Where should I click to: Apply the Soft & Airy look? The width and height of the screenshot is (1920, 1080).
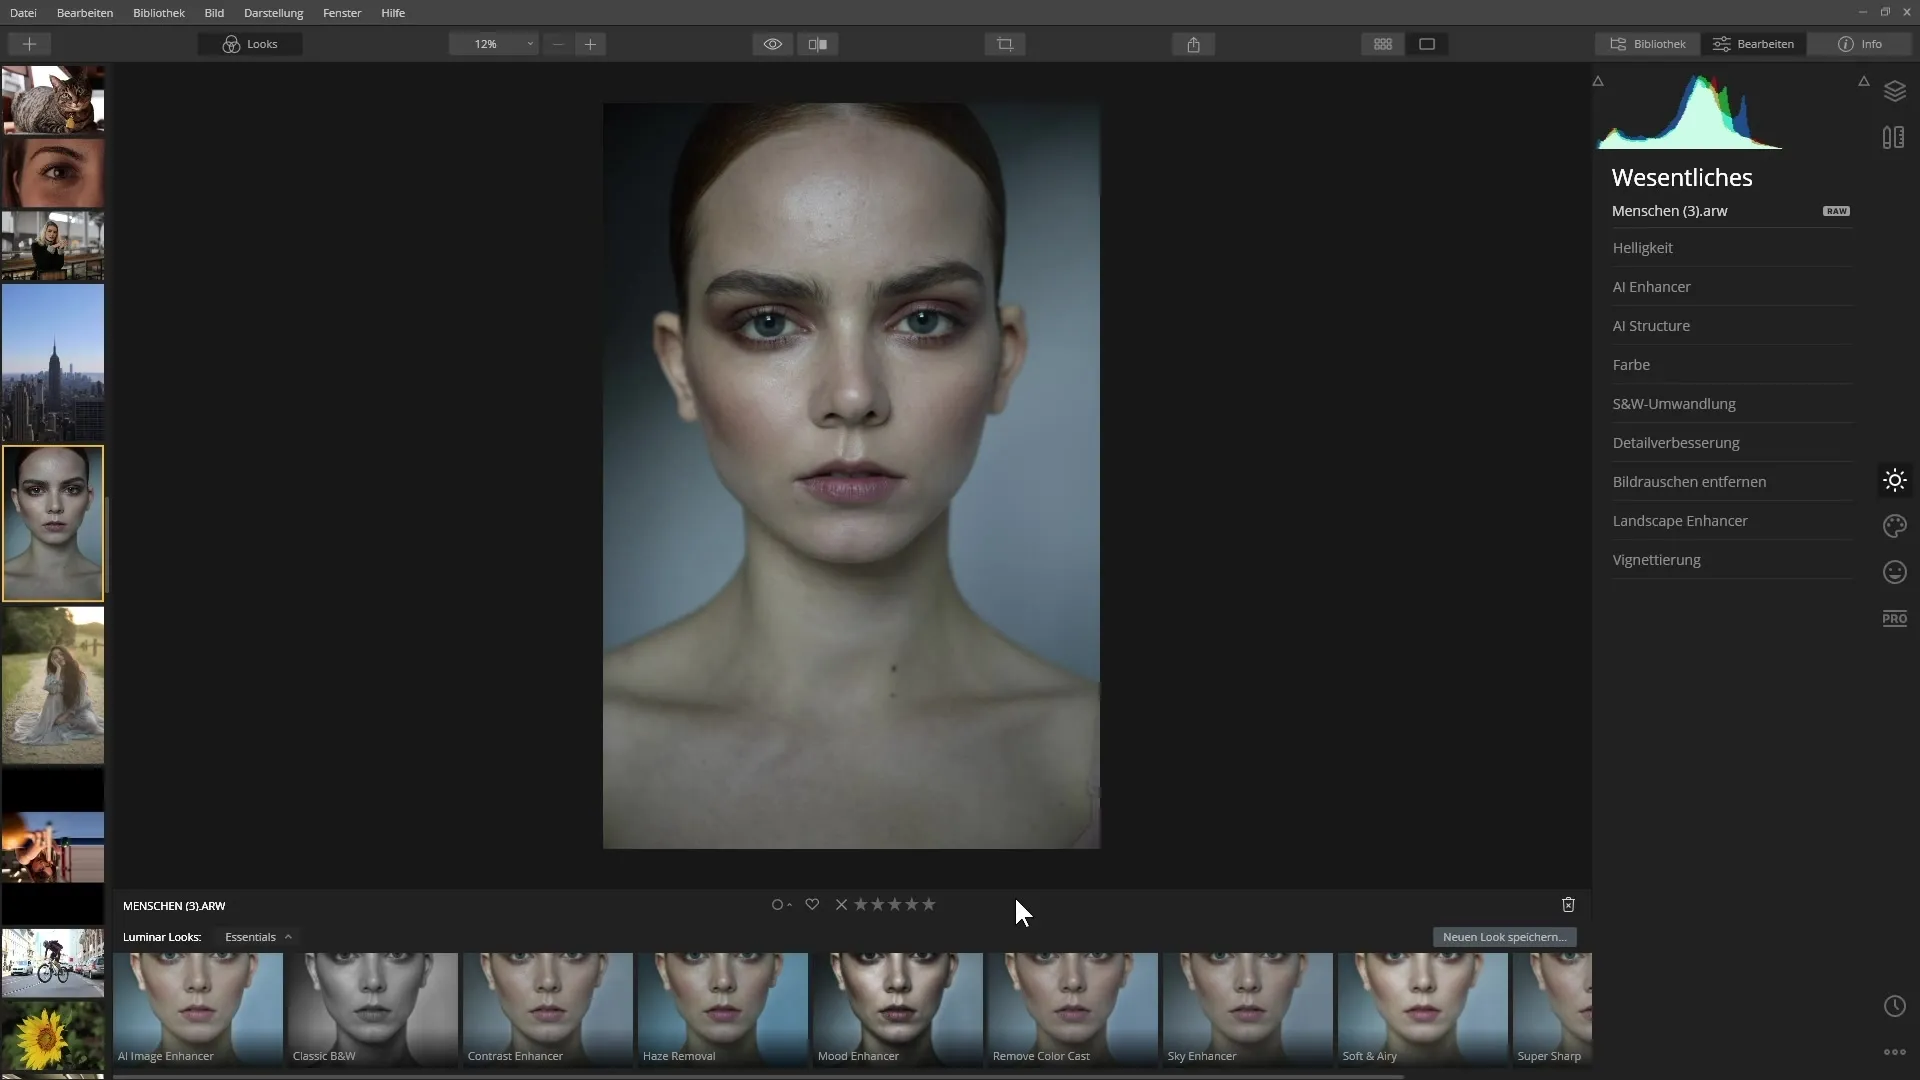[x=1423, y=1009]
